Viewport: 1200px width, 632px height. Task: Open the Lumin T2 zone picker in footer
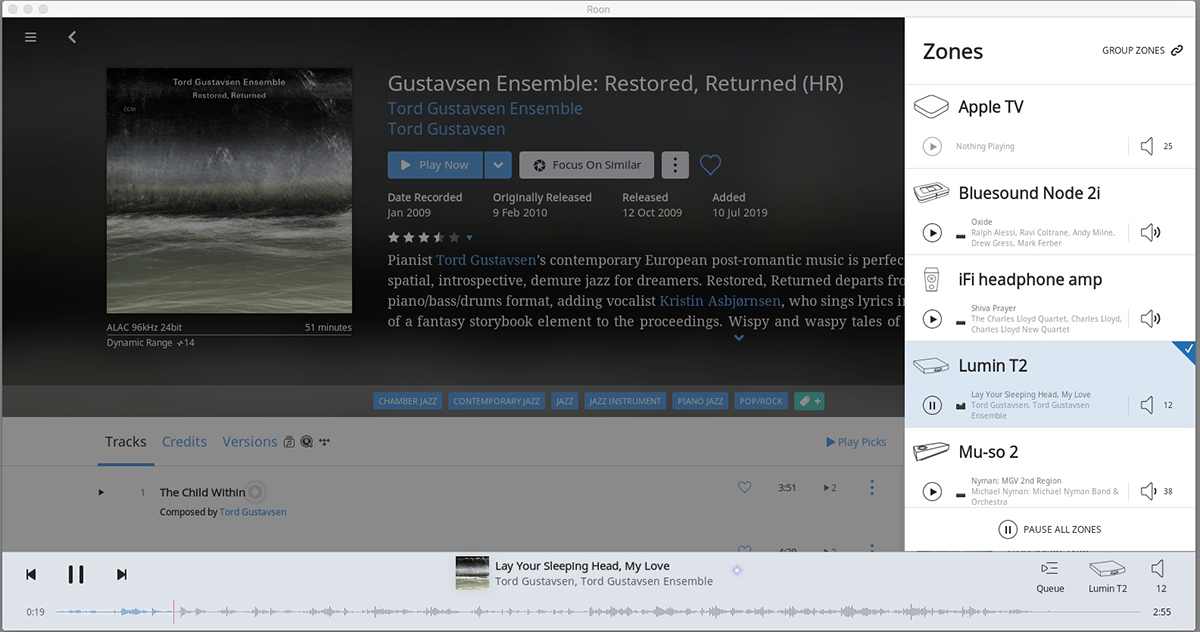pos(1107,577)
